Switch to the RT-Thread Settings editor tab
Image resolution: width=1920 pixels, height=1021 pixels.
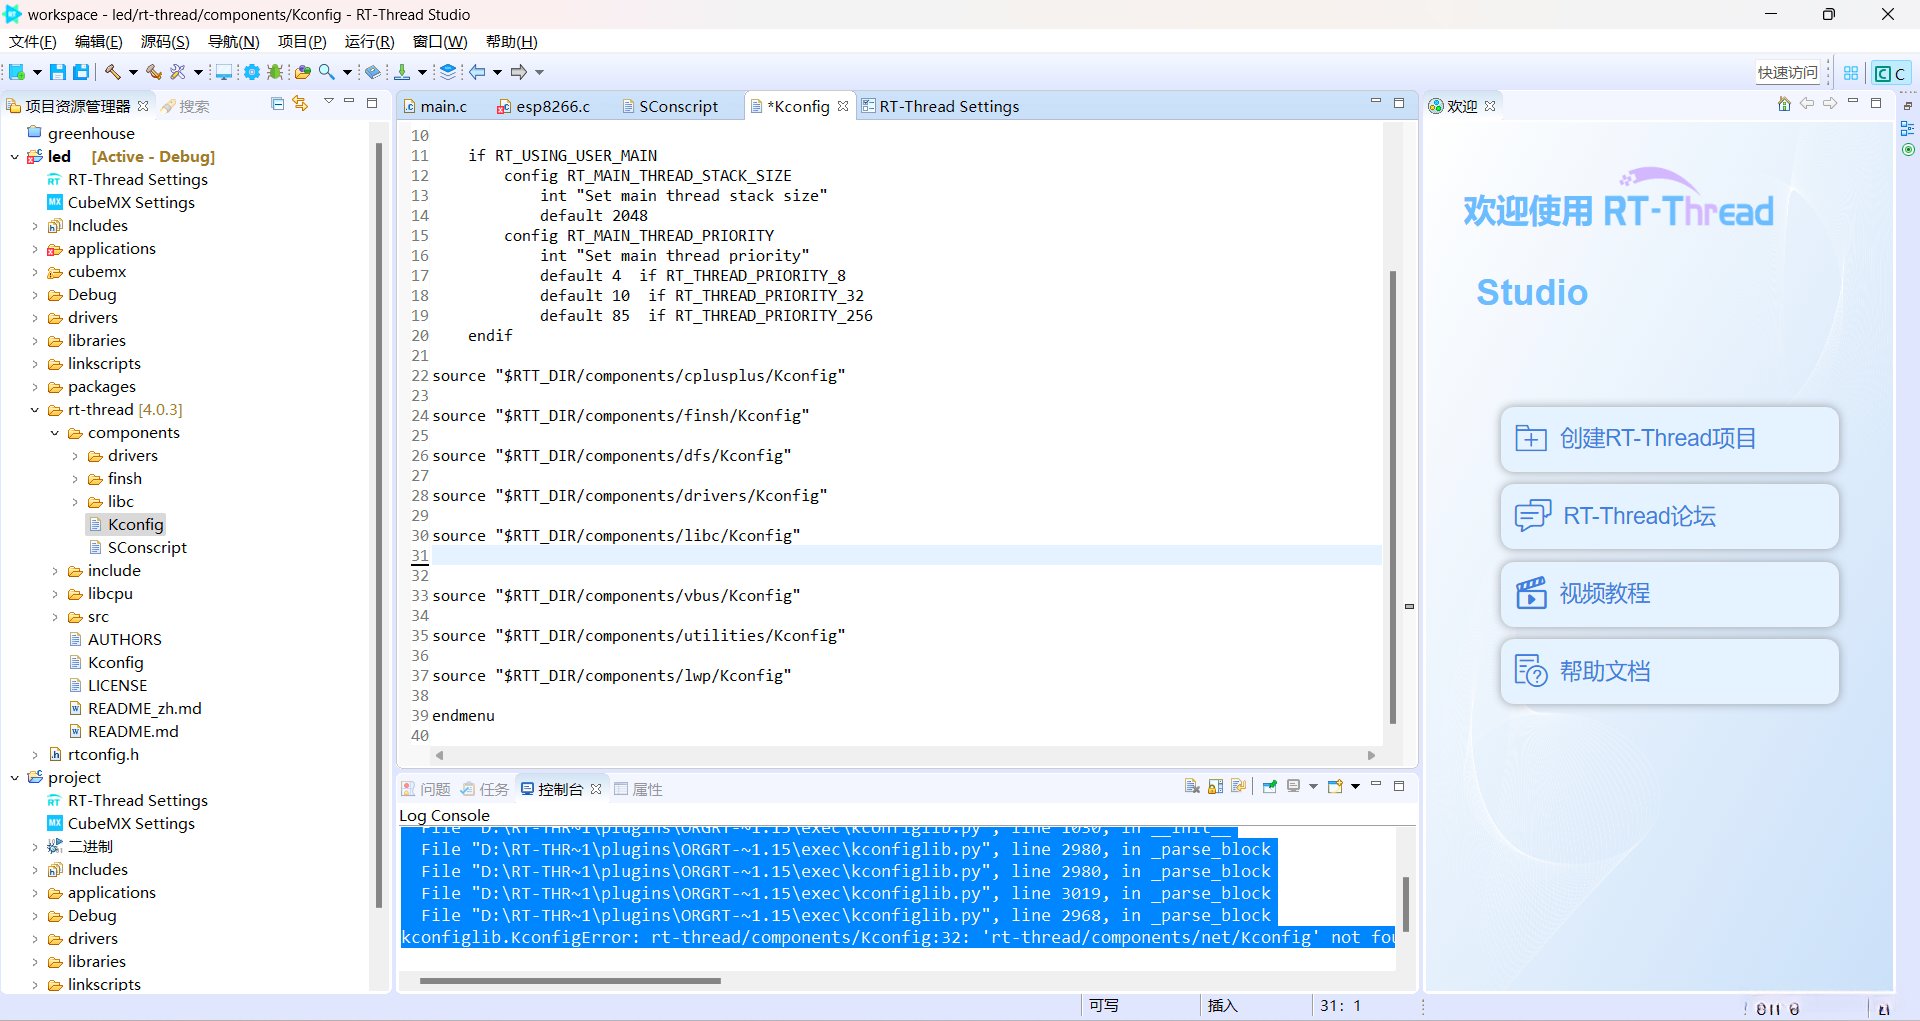point(940,107)
